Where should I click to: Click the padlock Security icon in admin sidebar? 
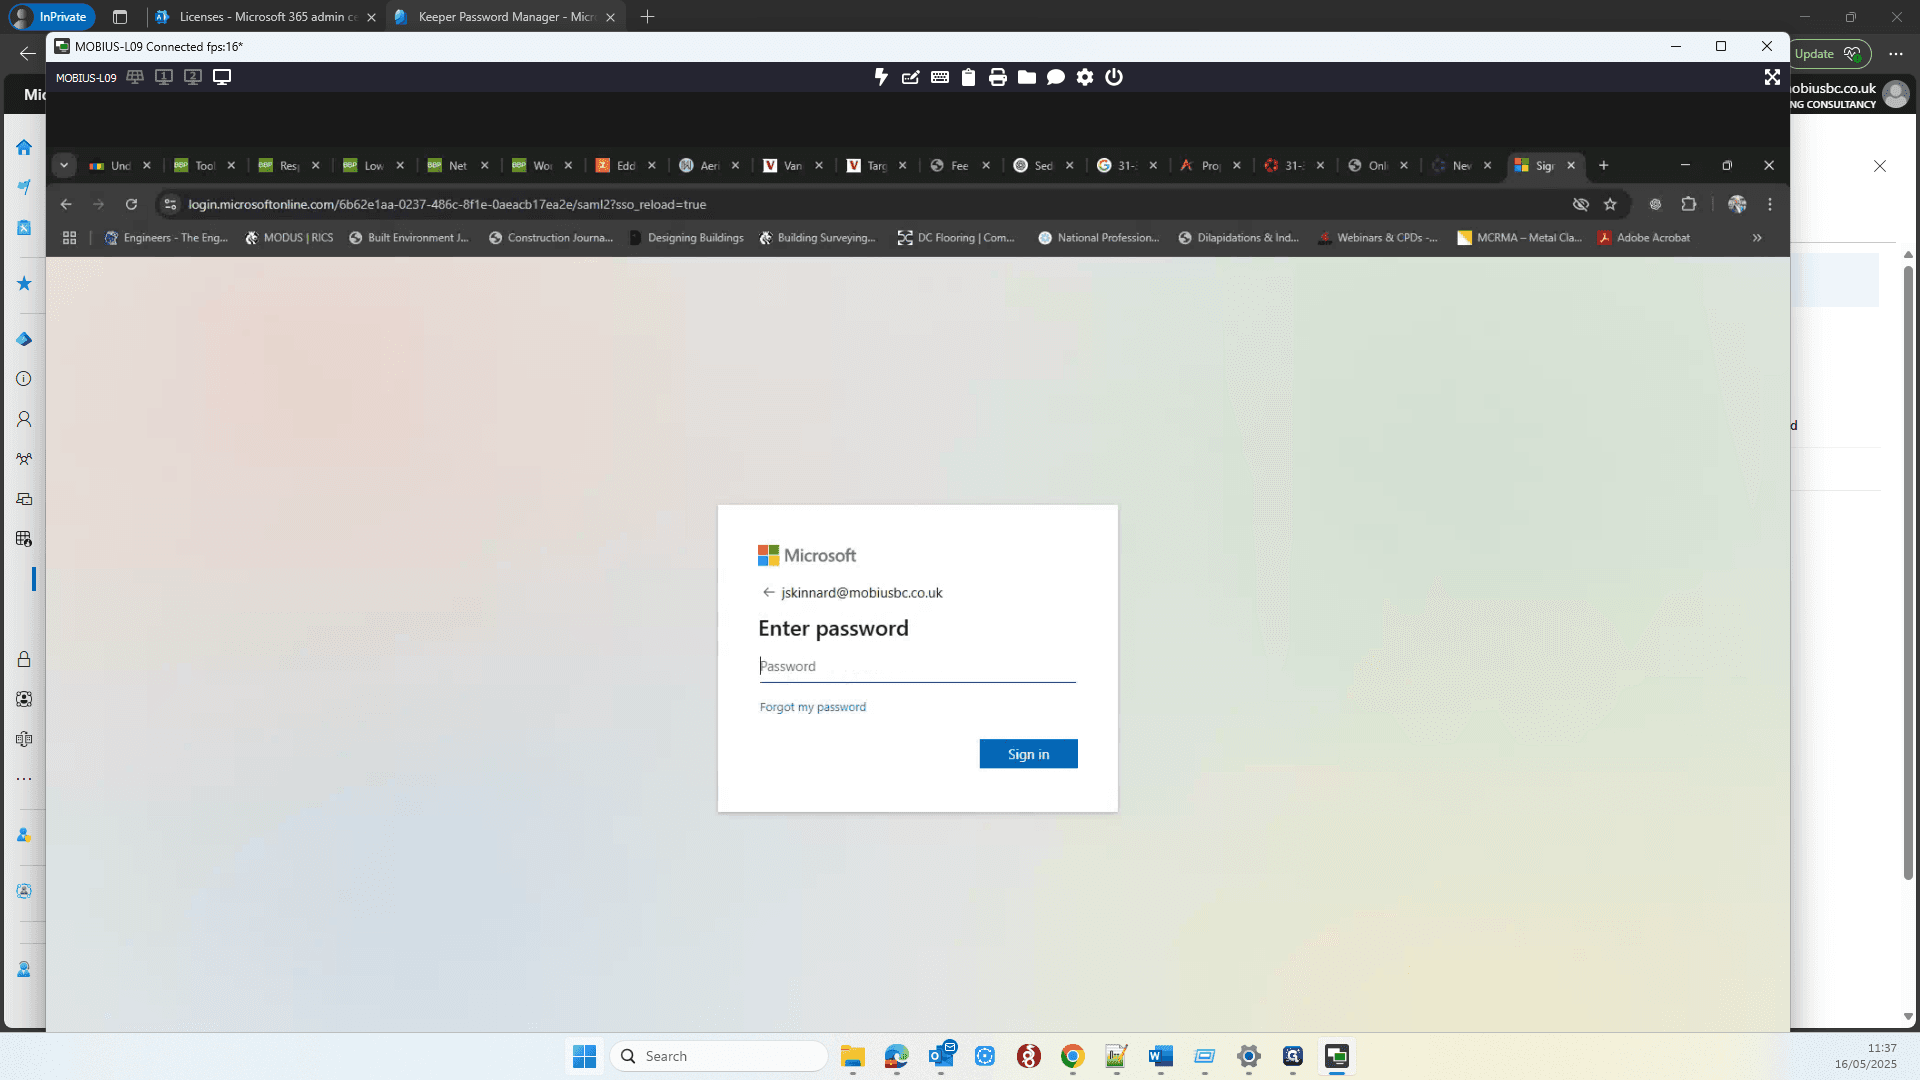[x=24, y=659]
